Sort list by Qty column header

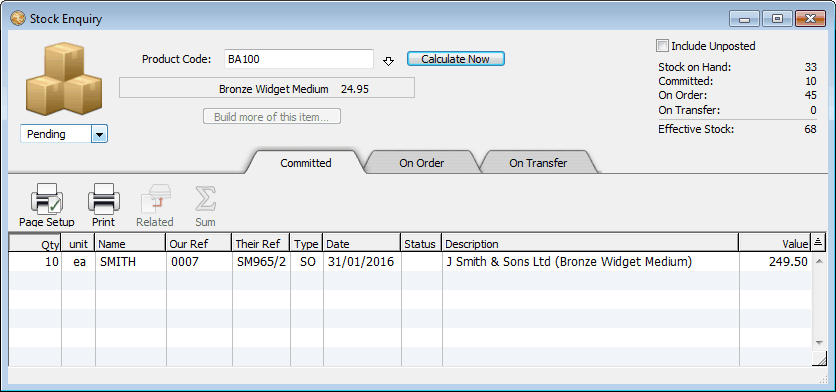point(35,243)
